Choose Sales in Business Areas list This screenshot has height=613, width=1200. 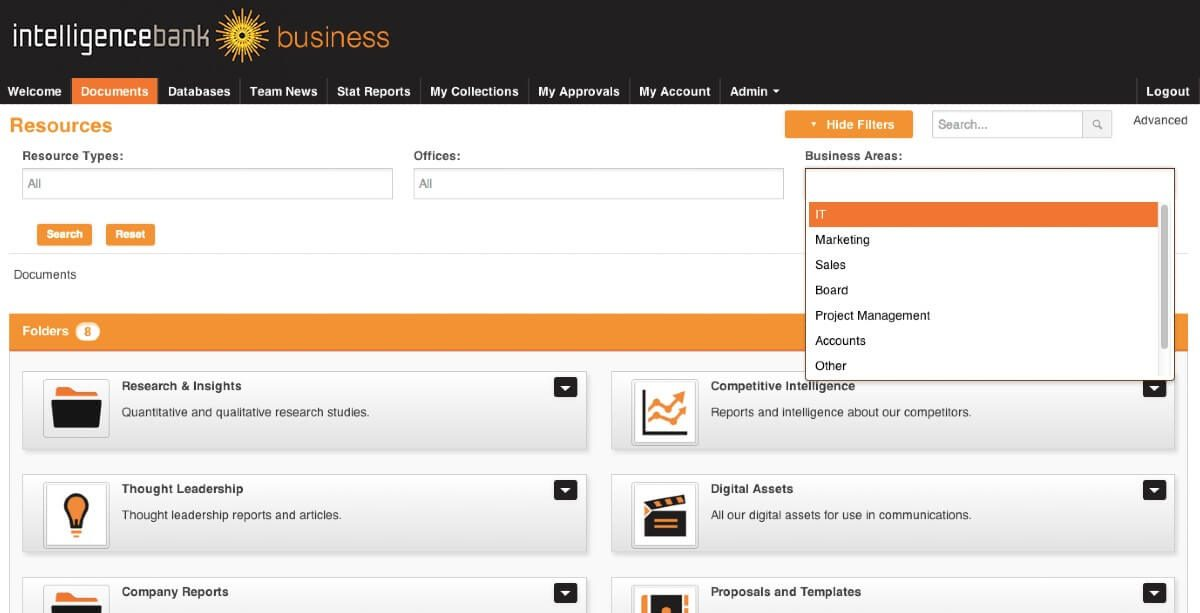coord(983,265)
